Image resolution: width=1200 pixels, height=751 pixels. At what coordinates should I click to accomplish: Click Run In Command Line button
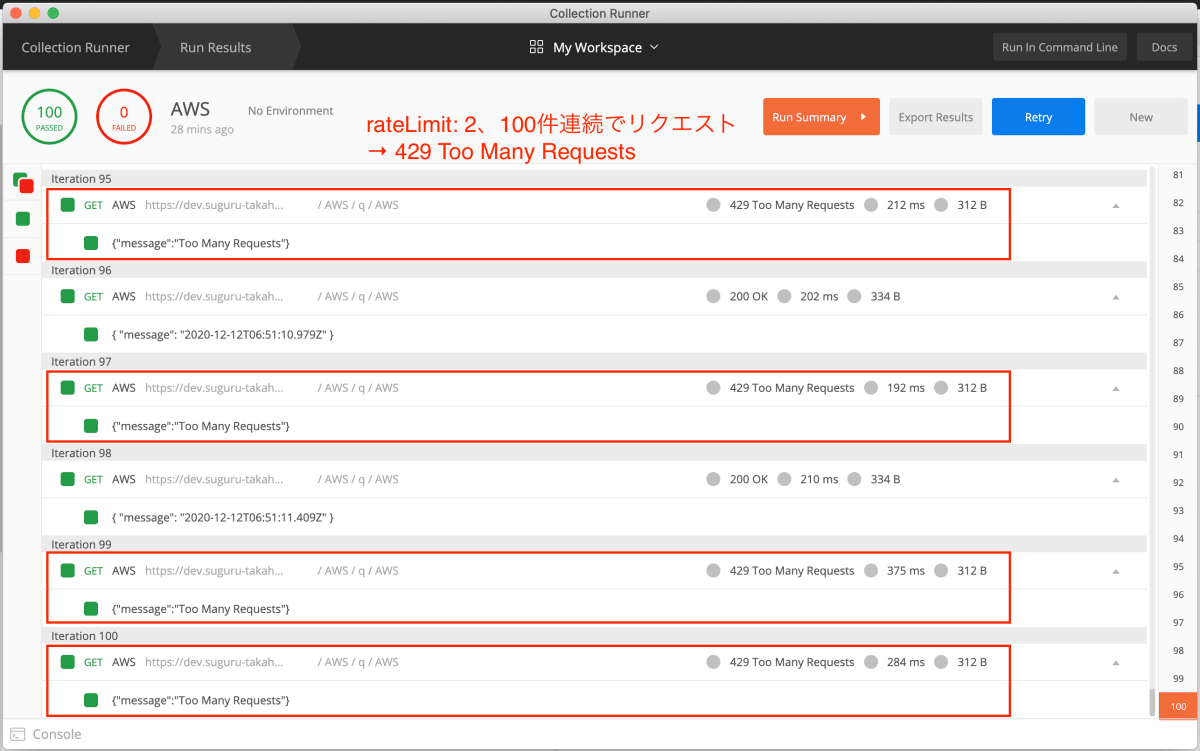1060,47
